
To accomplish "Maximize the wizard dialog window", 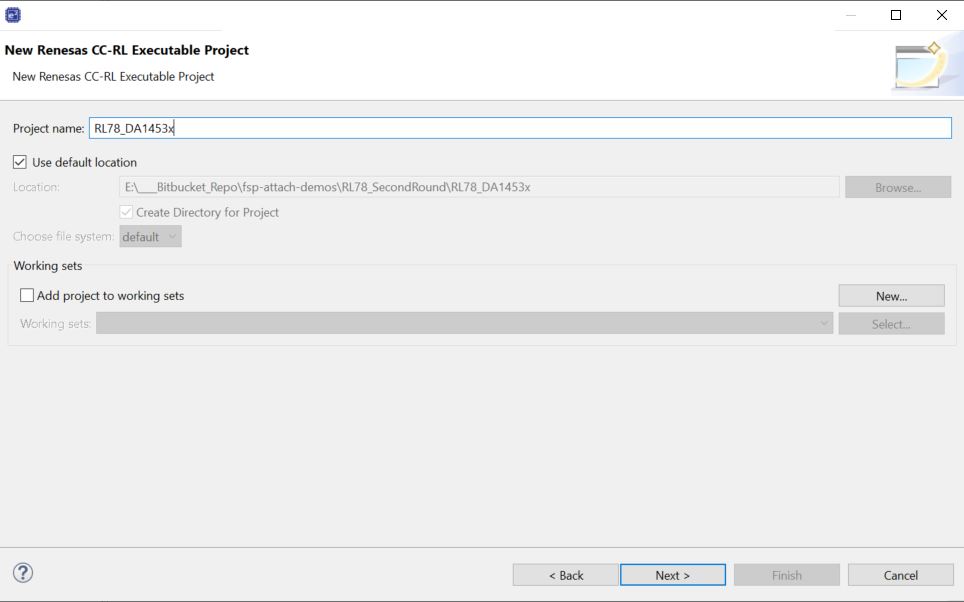I will click(x=896, y=15).
